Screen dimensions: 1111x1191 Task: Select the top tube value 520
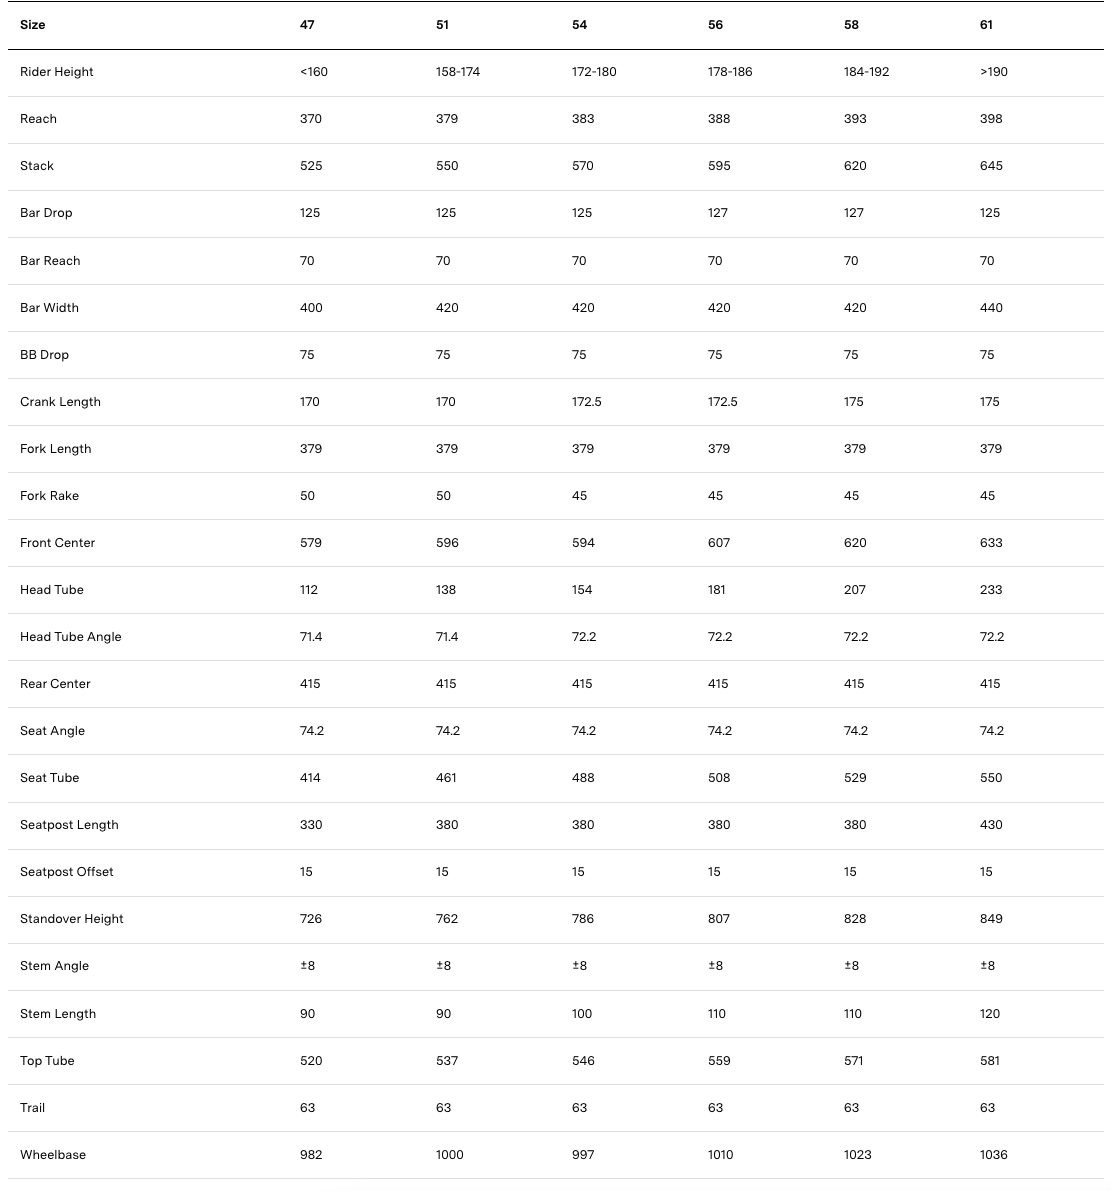[x=311, y=1061]
